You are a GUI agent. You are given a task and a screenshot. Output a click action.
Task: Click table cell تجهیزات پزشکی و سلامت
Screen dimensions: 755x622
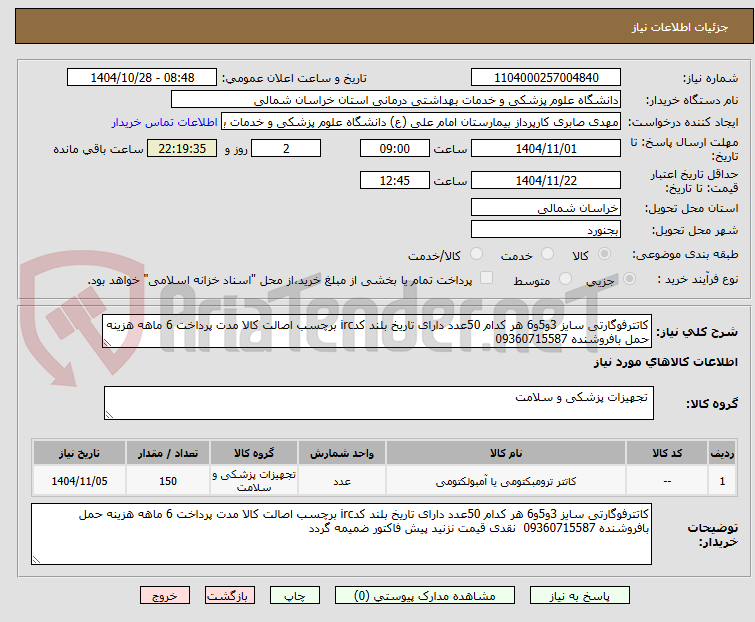[254, 481]
